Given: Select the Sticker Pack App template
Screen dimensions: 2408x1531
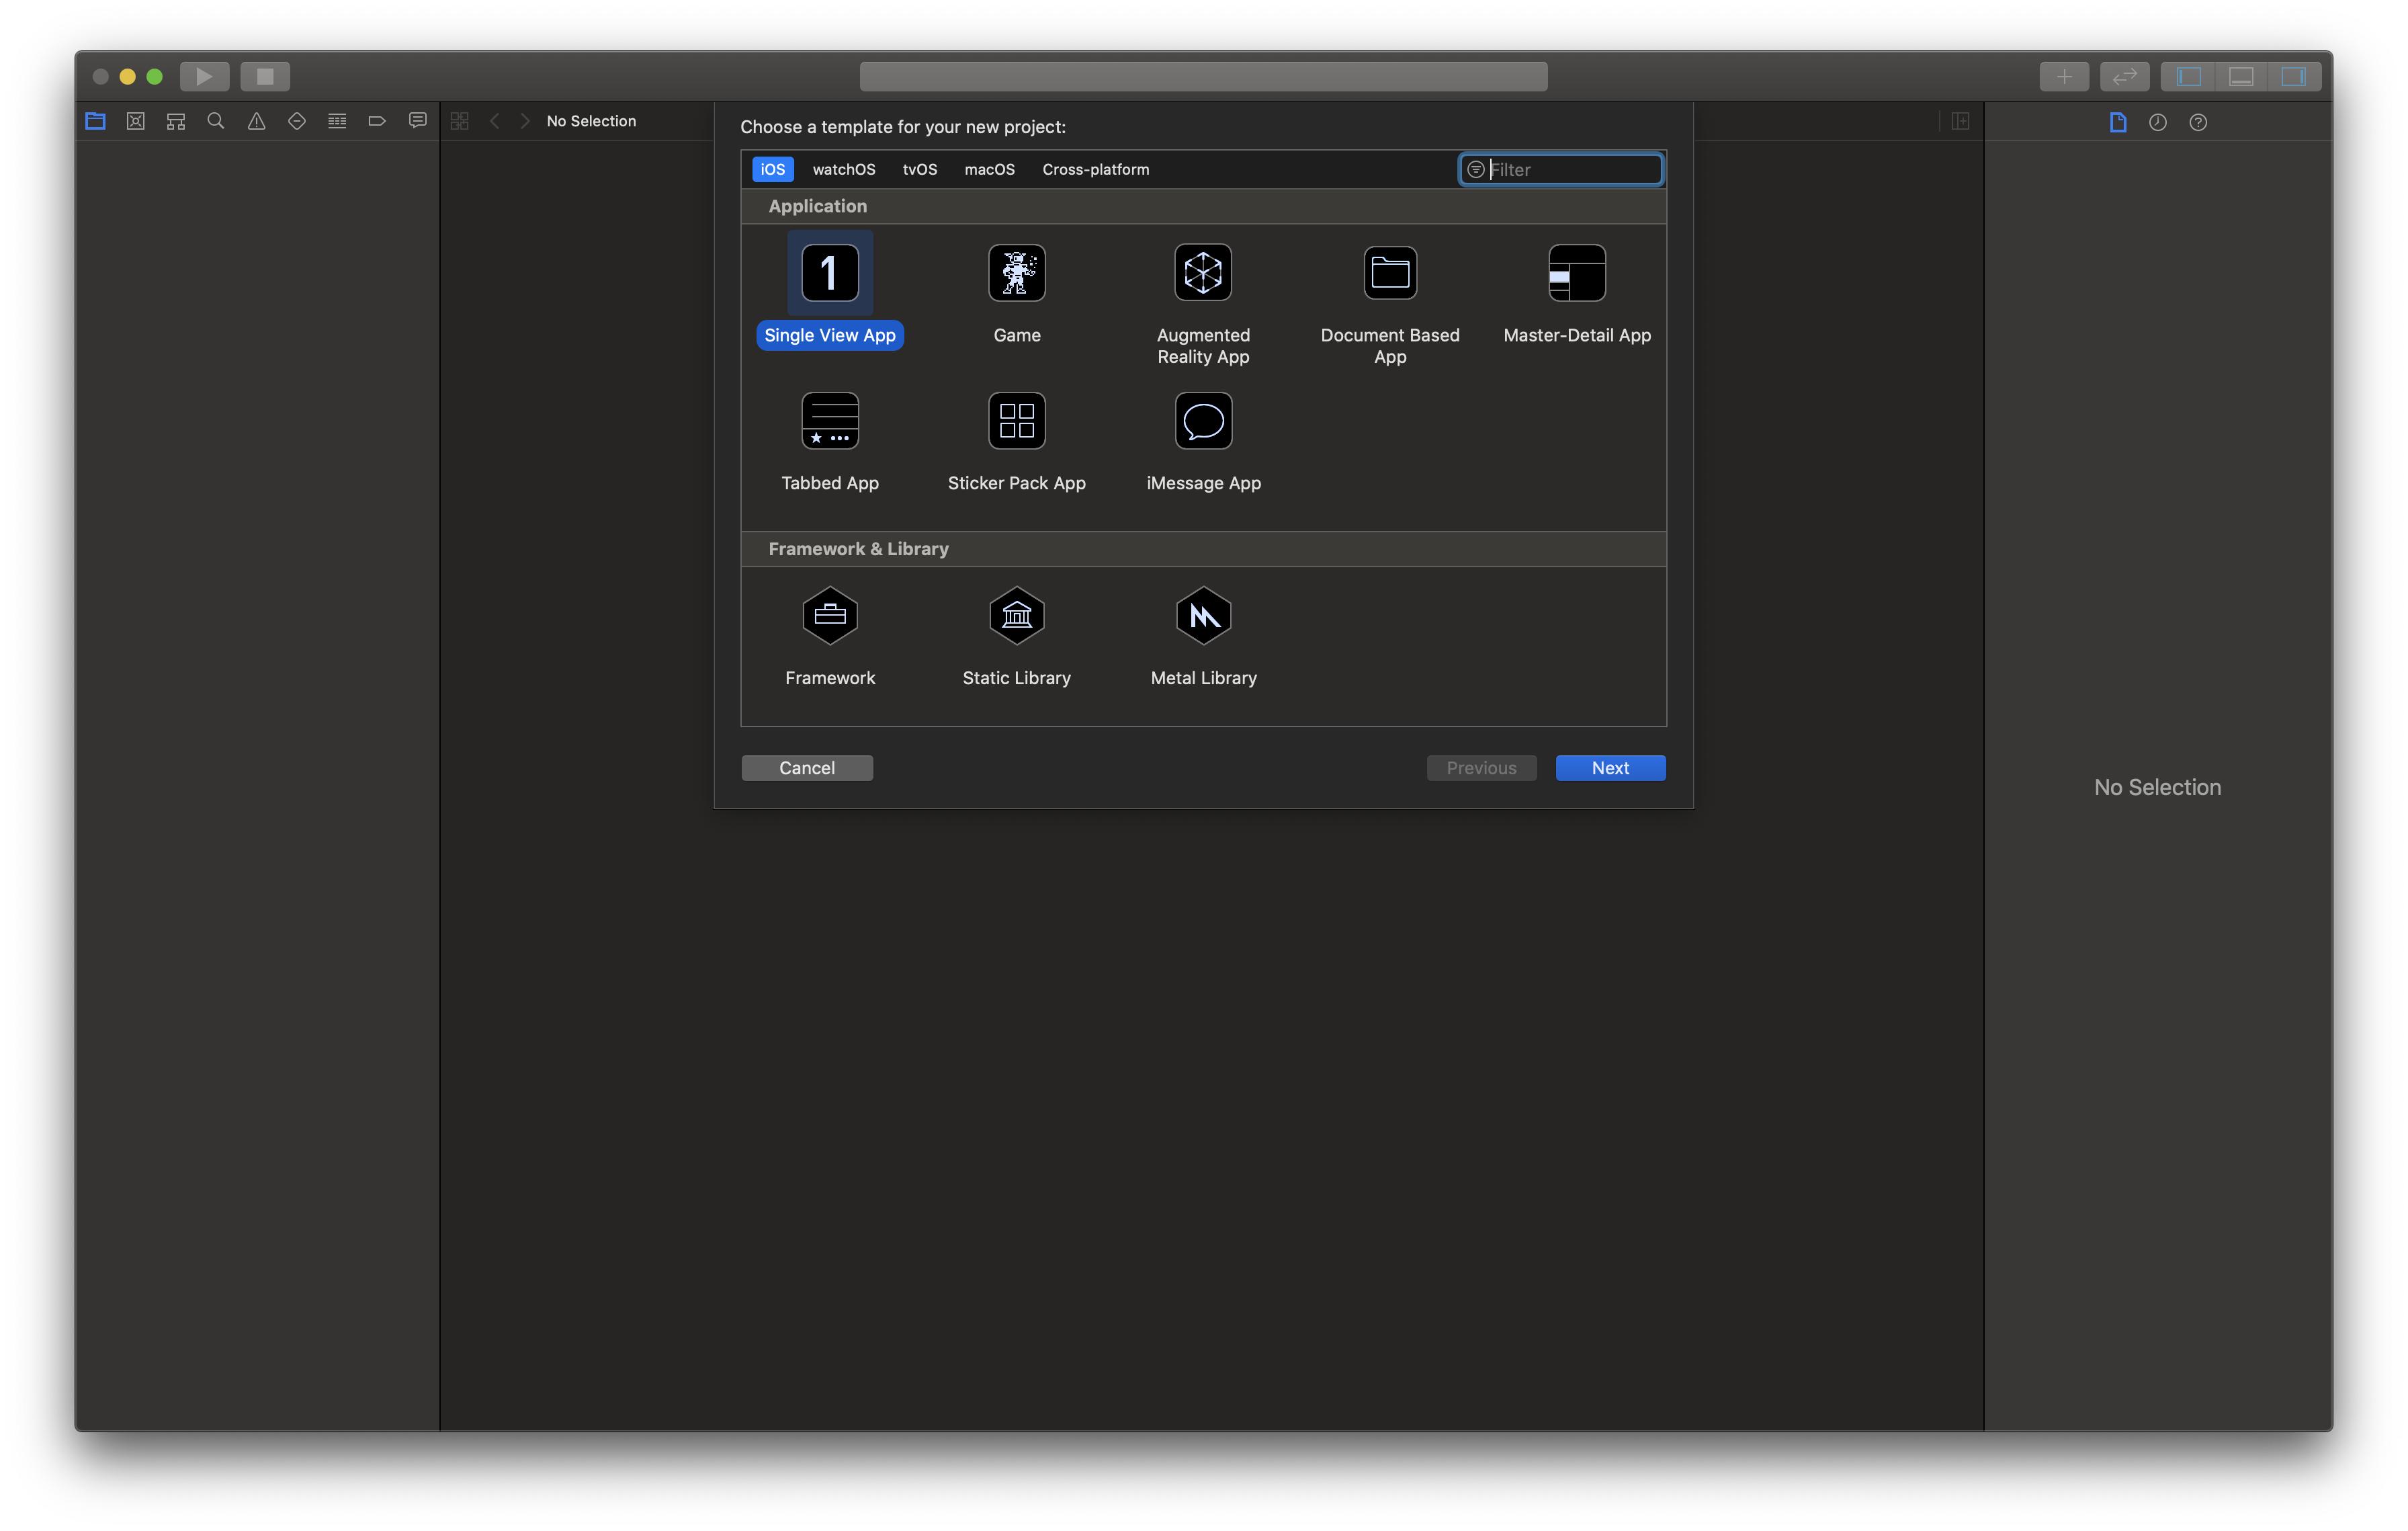Looking at the screenshot, I should point(1017,441).
